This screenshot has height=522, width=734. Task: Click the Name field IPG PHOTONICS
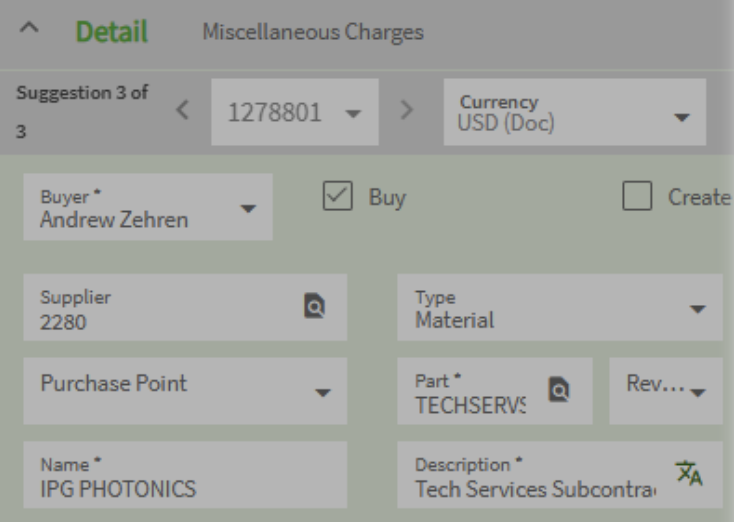(185, 479)
